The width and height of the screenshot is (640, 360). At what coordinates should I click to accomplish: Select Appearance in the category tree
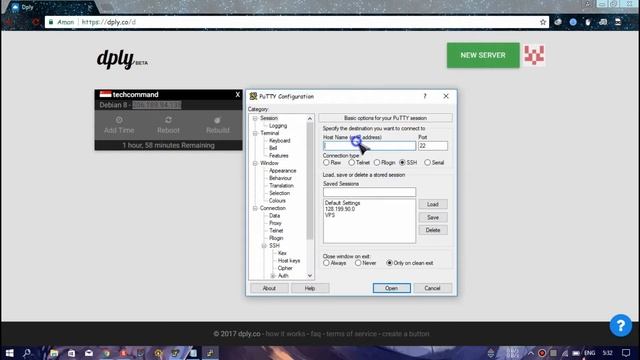click(282, 171)
